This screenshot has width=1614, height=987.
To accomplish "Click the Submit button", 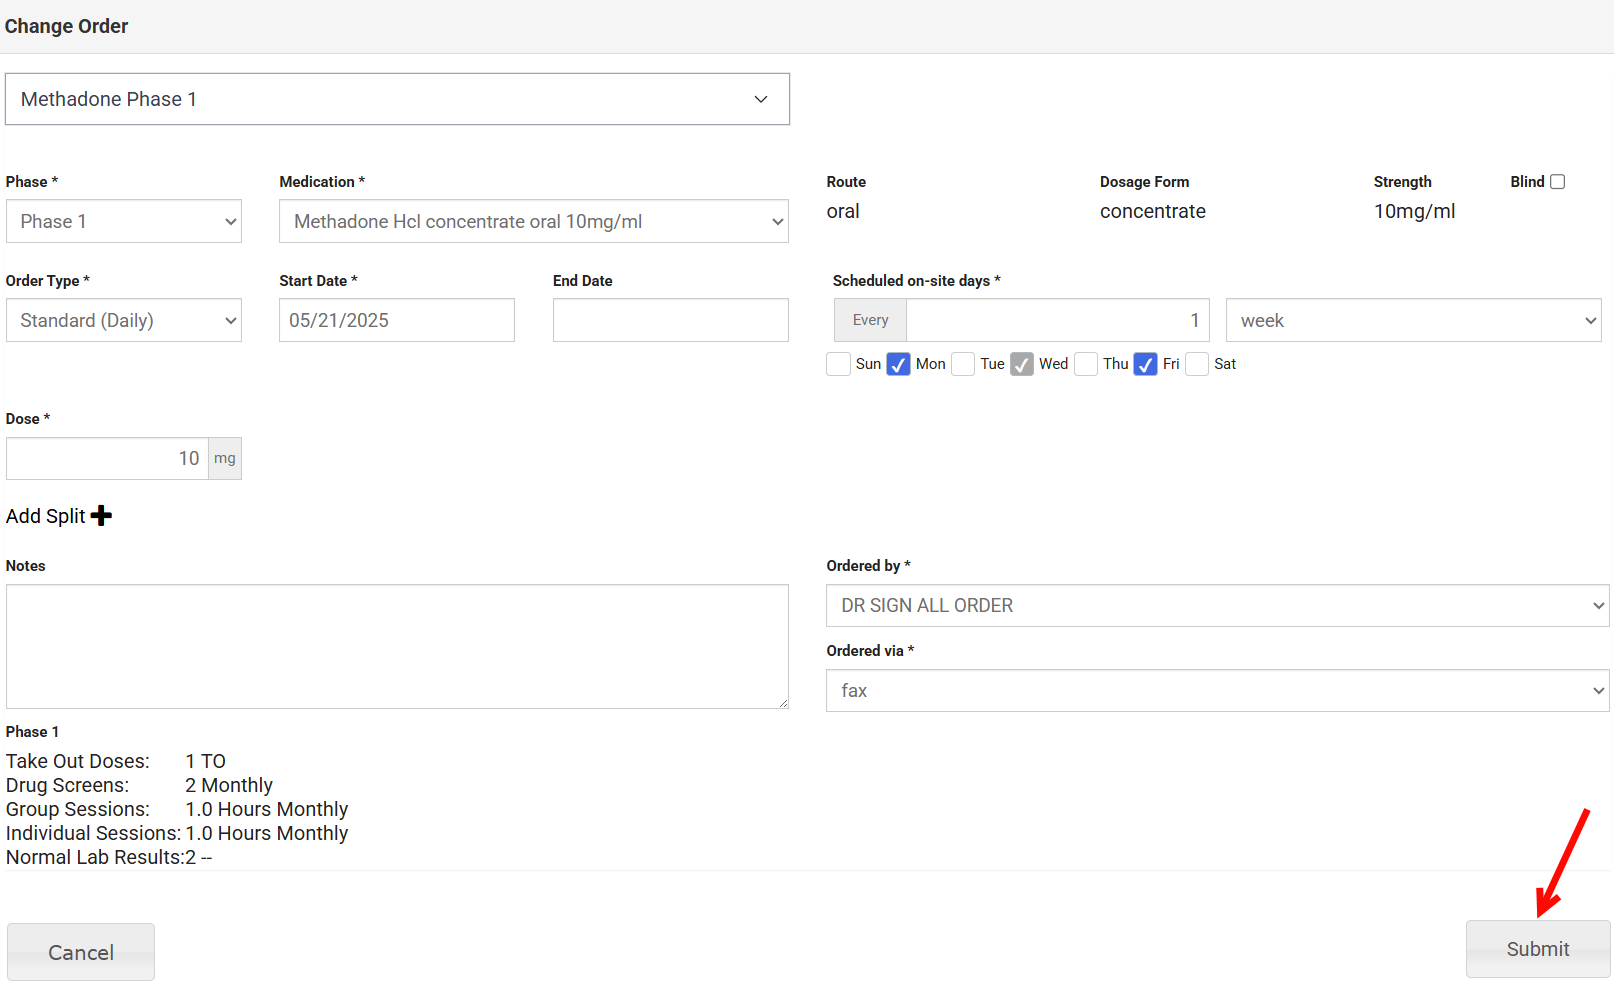I will (x=1537, y=949).
